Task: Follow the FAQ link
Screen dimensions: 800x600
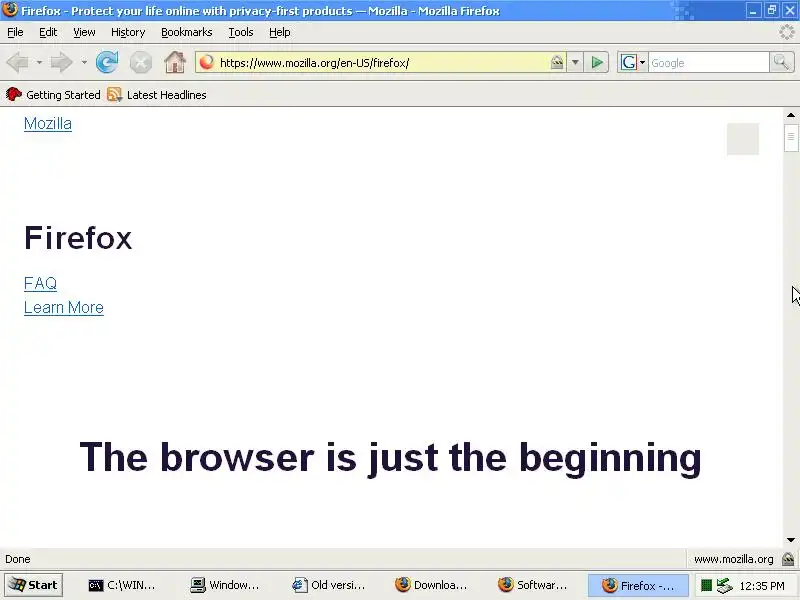Action: click(40, 283)
